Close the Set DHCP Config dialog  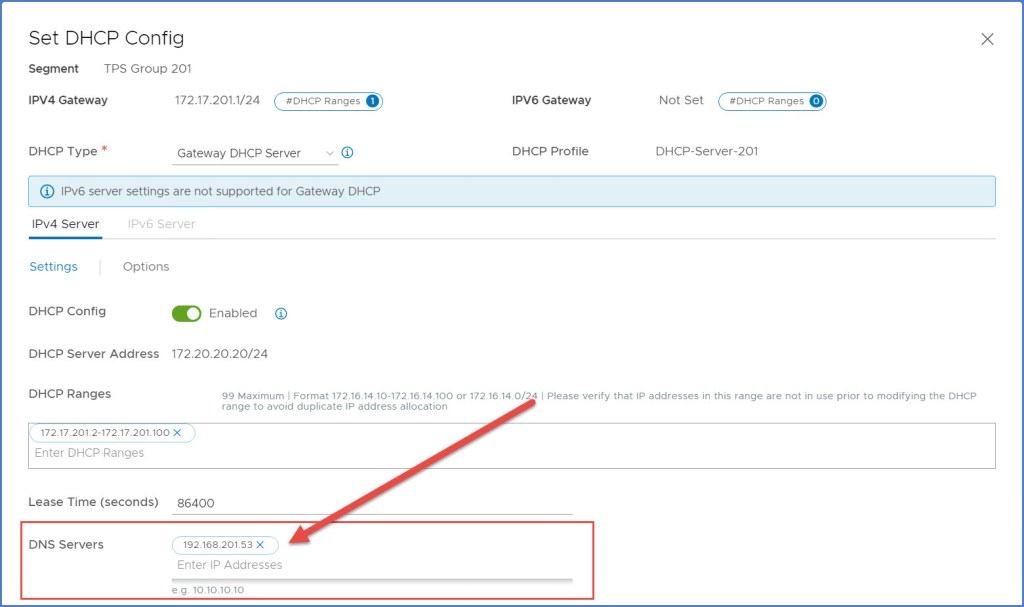click(x=987, y=39)
